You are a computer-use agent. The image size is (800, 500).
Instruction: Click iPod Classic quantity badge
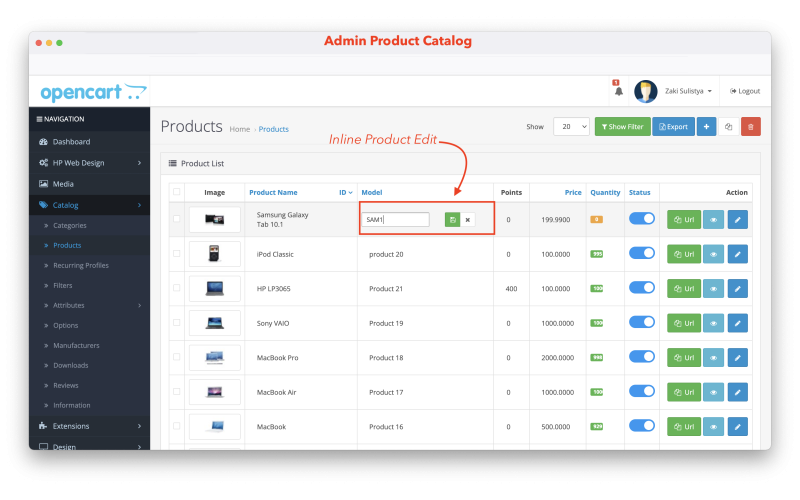(x=596, y=254)
